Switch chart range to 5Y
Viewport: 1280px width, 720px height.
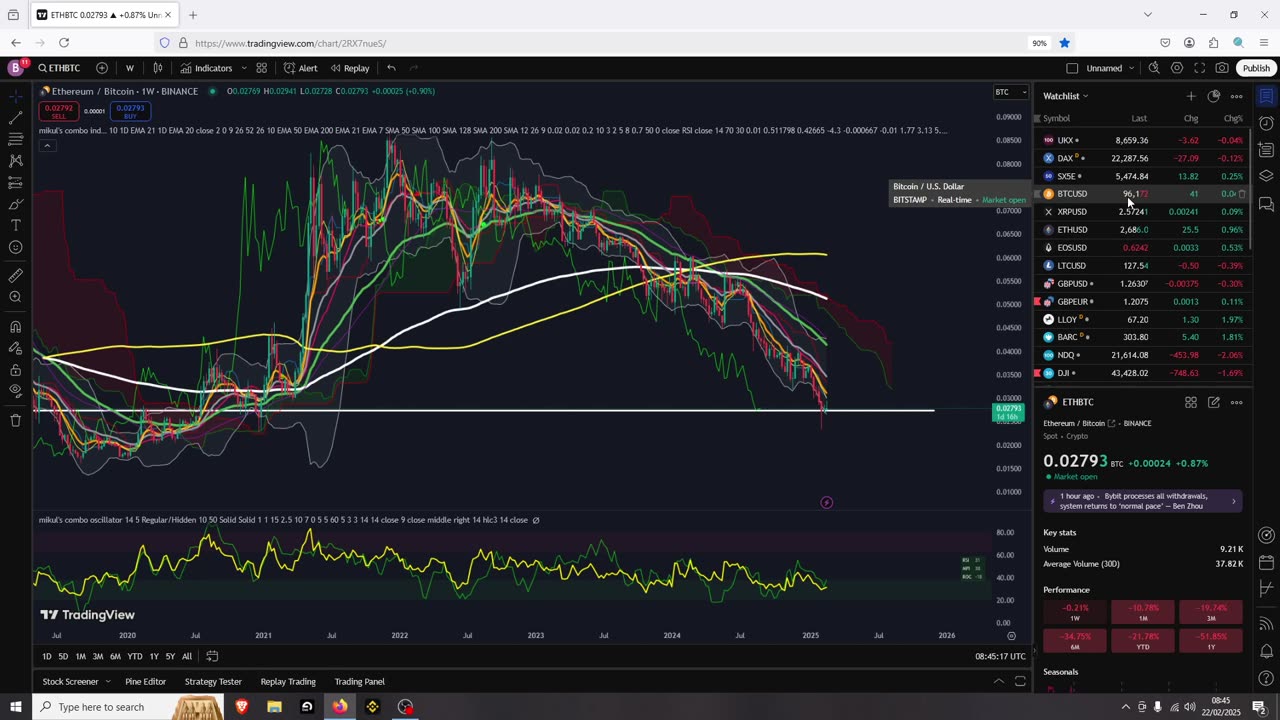pos(170,656)
